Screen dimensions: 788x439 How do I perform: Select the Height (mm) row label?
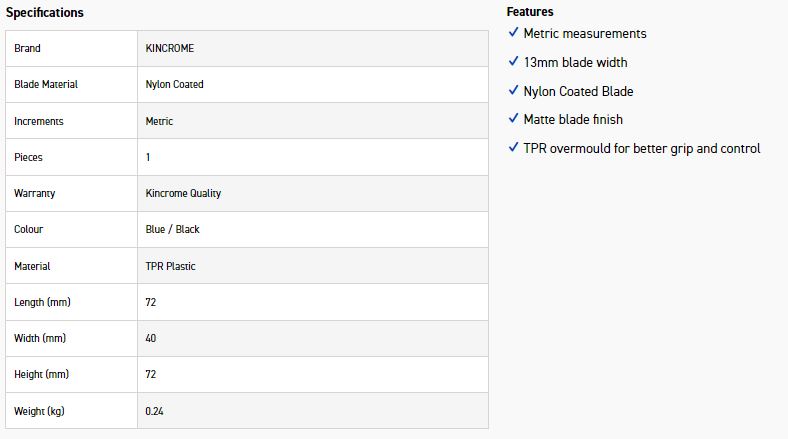[42, 374]
